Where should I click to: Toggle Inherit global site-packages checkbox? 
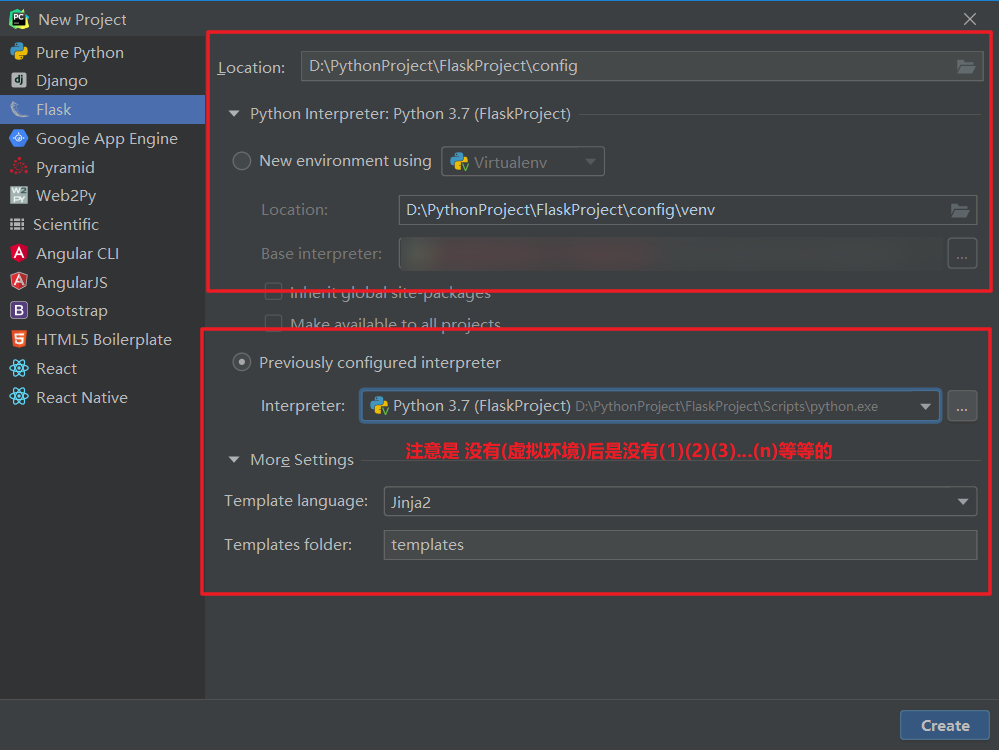click(x=273, y=292)
